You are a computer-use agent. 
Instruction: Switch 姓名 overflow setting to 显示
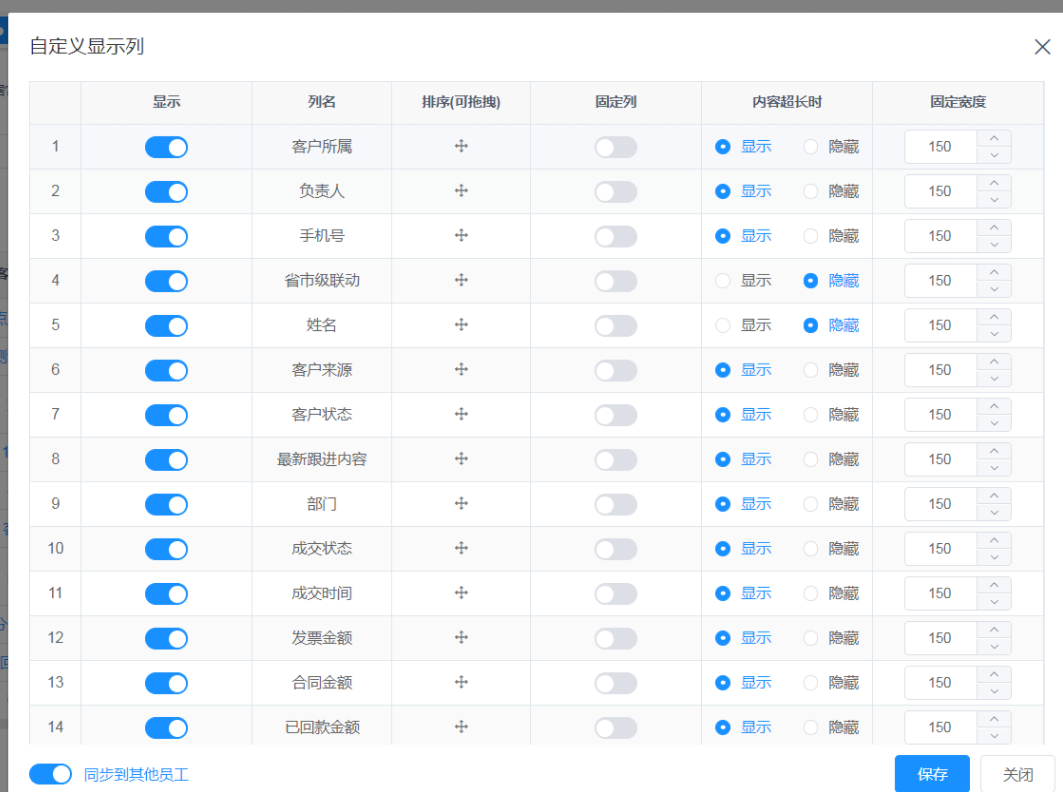pyautogui.click(x=722, y=325)
